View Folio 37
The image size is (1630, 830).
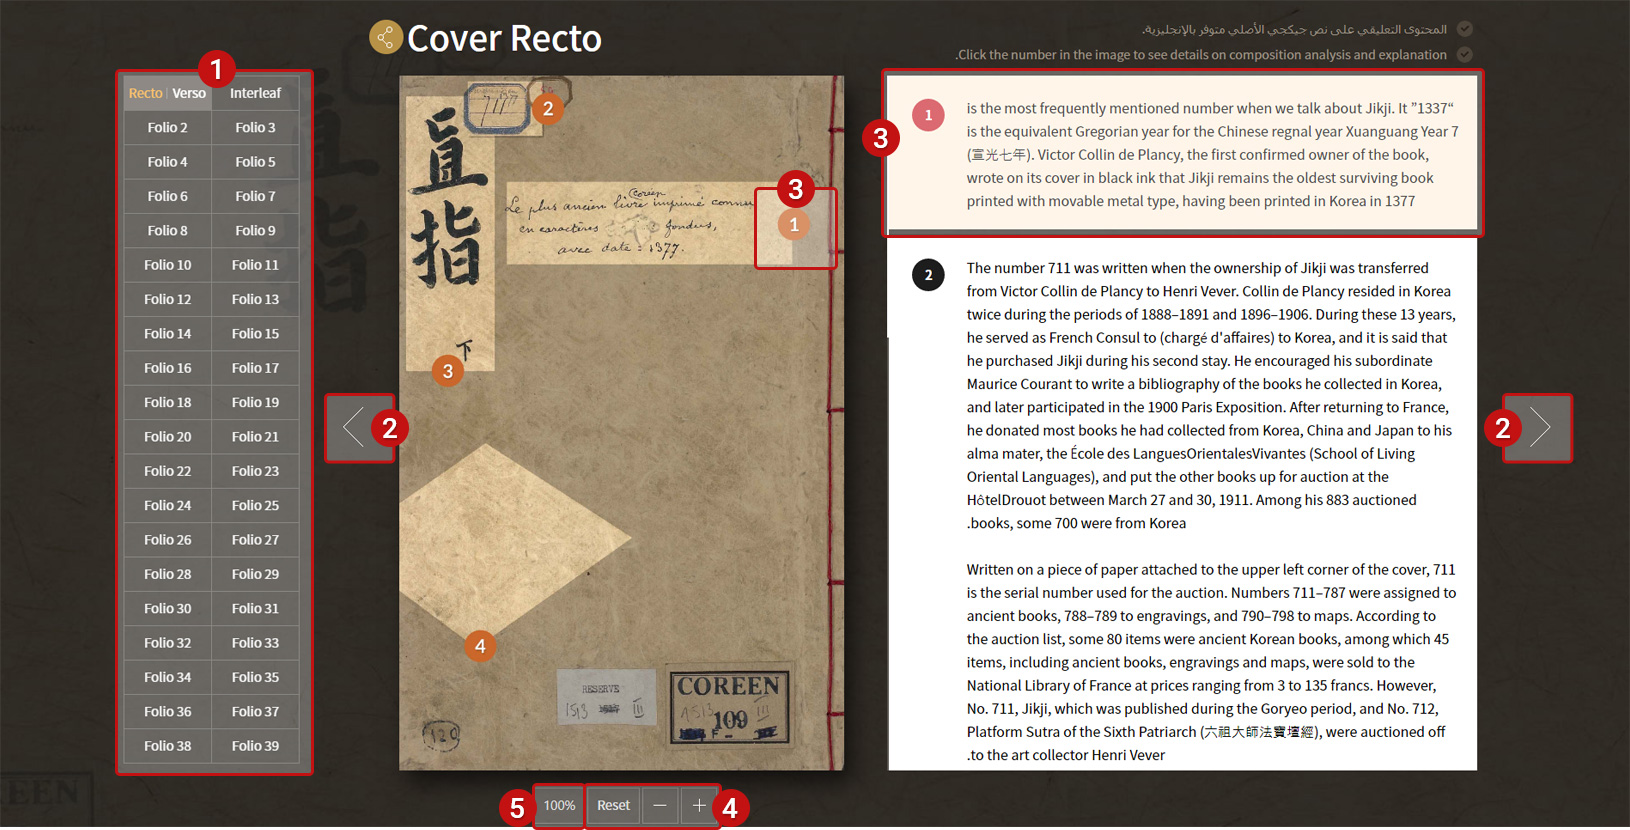[x=256, y=711]
